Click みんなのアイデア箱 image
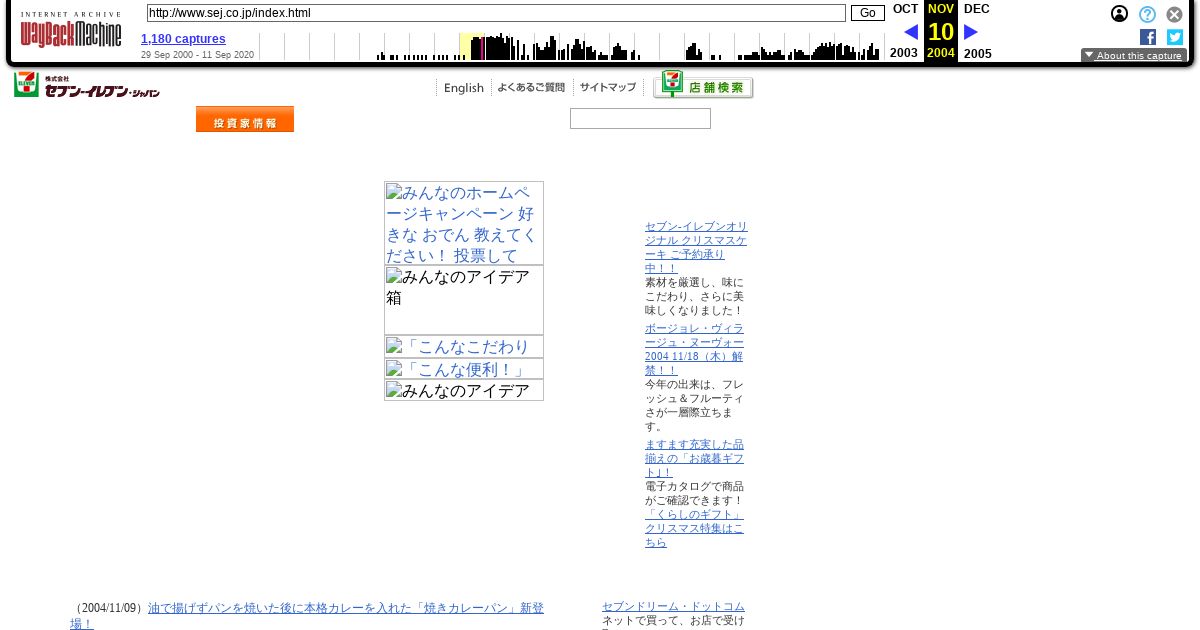1200x630 pixels. (464, 300)
